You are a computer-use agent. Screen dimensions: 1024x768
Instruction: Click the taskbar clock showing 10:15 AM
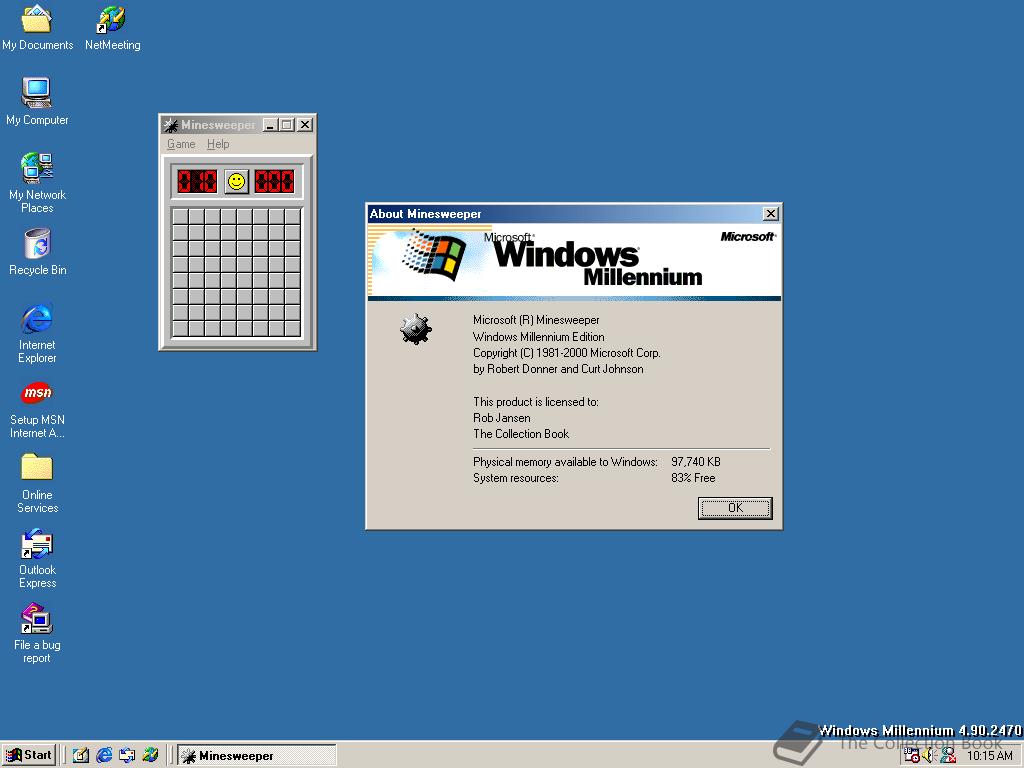(989, 756)
